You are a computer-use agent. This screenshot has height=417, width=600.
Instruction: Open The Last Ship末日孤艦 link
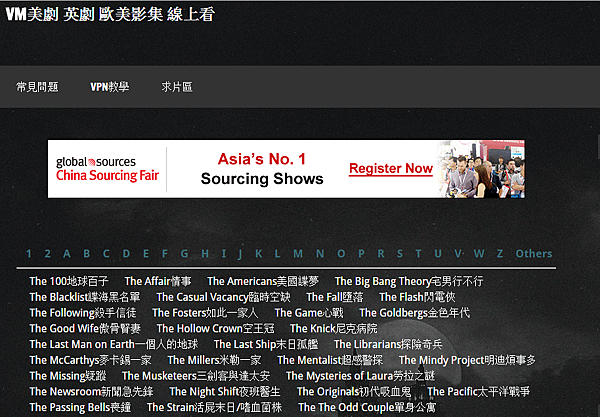(x=266, y=344)
